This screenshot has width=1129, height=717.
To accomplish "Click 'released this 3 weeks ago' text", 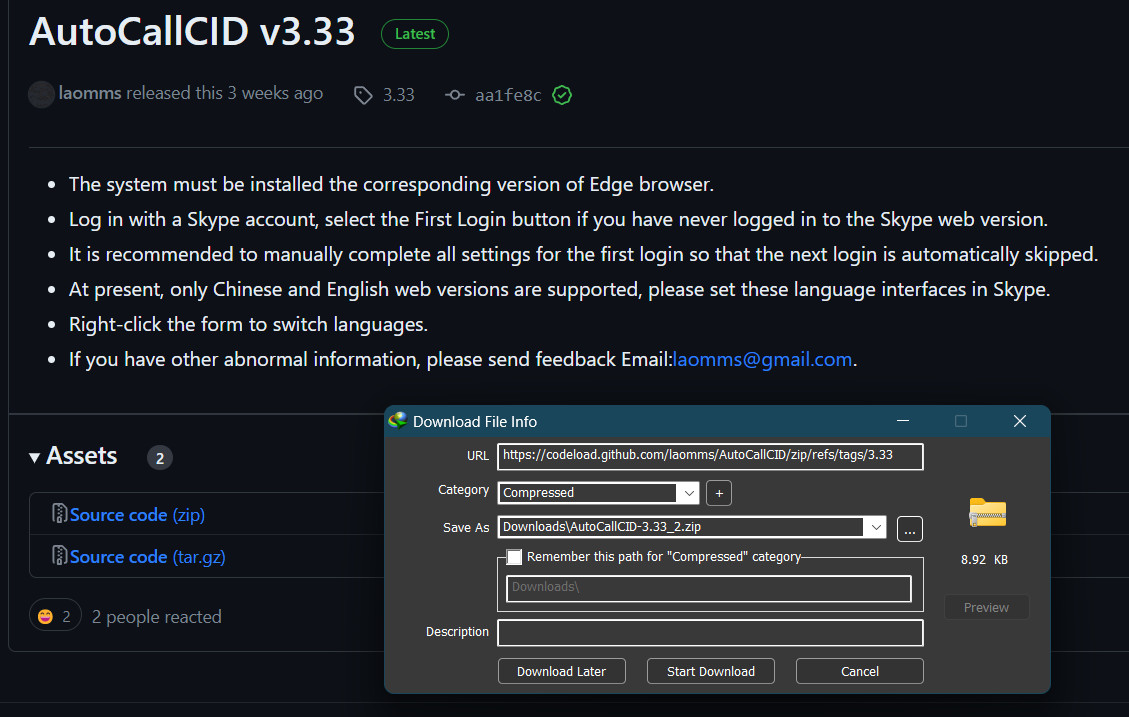I will coord(225,94).
